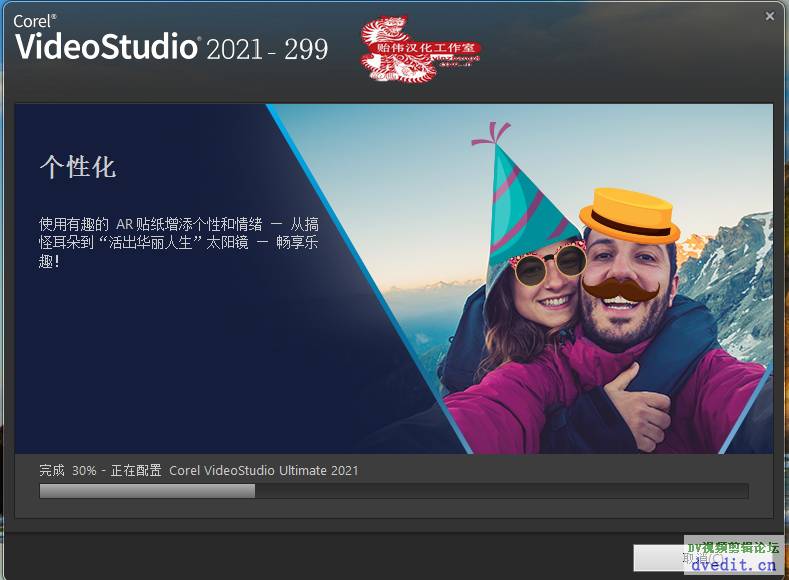Click the 个性化 heading

tap(78, 167)
